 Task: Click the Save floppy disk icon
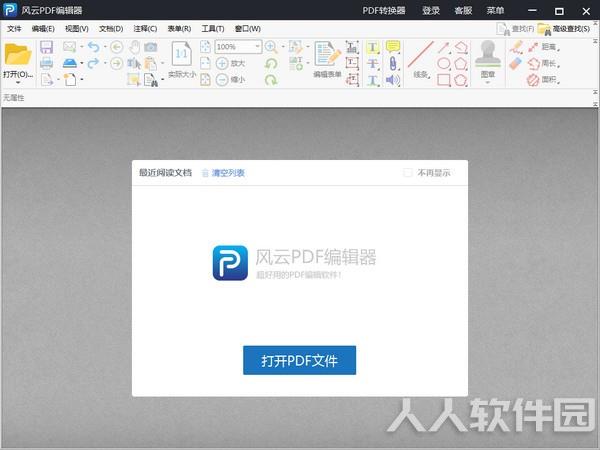[x=46, y=47]
